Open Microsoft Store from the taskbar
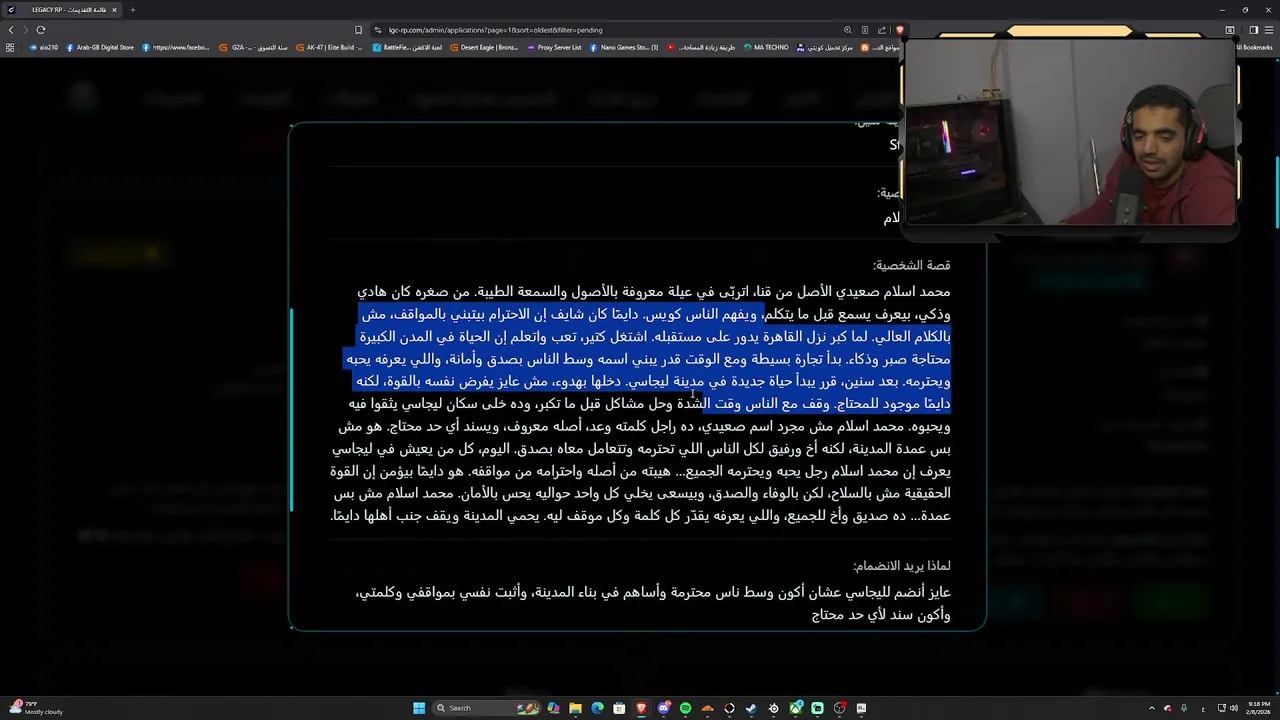1280x720 pixels. pyautogui.click(x=619, y=708)
